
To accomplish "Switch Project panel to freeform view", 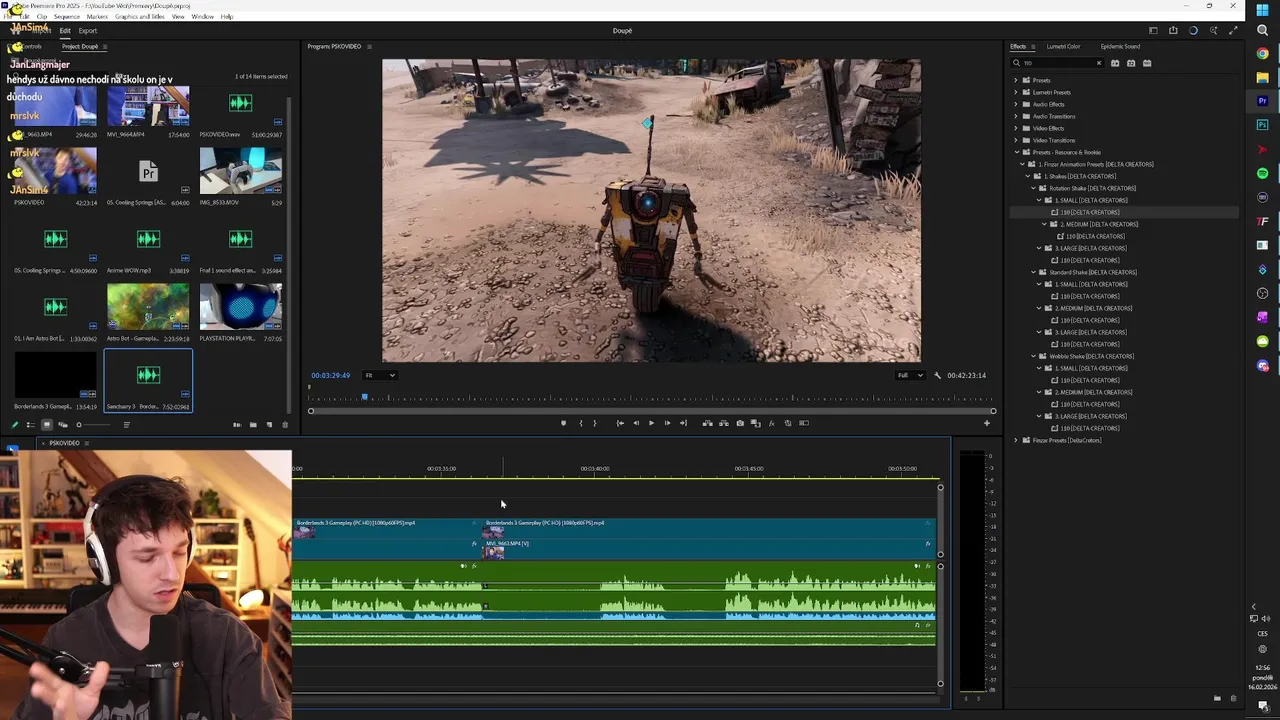I will point(62,425).
